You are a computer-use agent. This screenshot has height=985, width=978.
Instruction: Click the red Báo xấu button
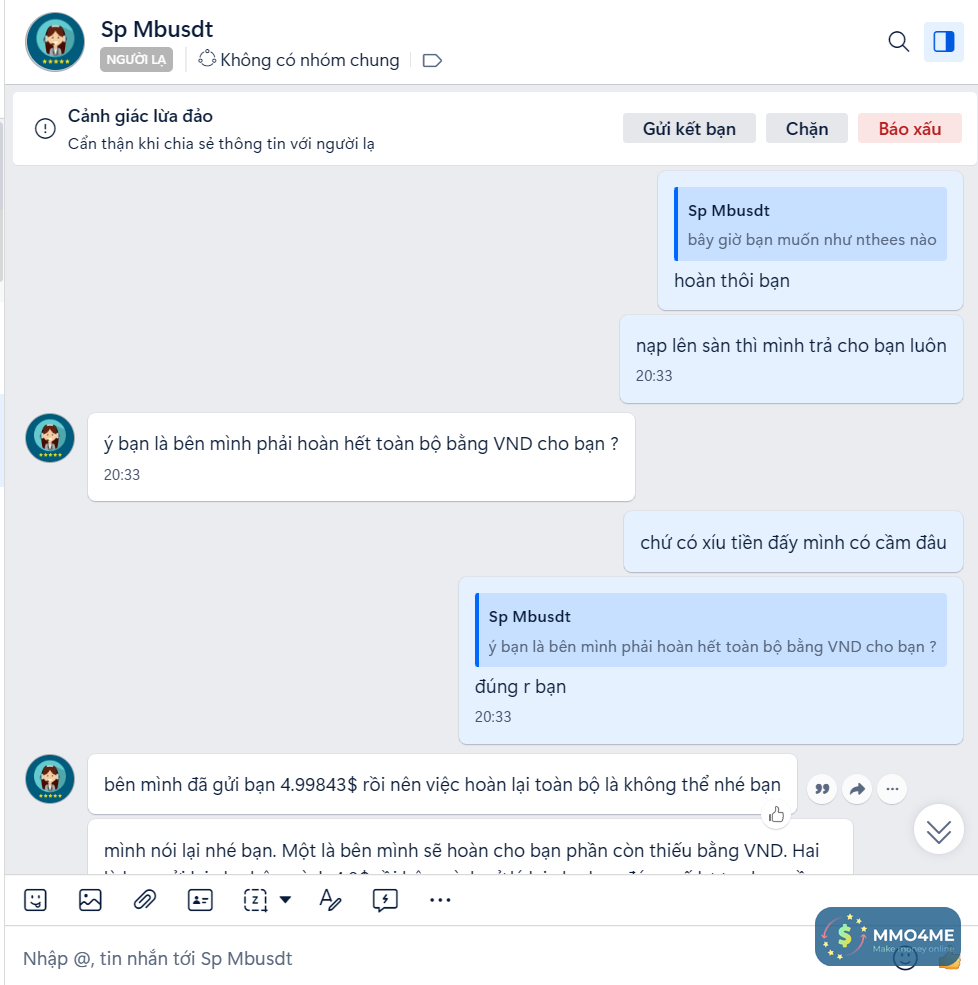click(x=910, y=128)
